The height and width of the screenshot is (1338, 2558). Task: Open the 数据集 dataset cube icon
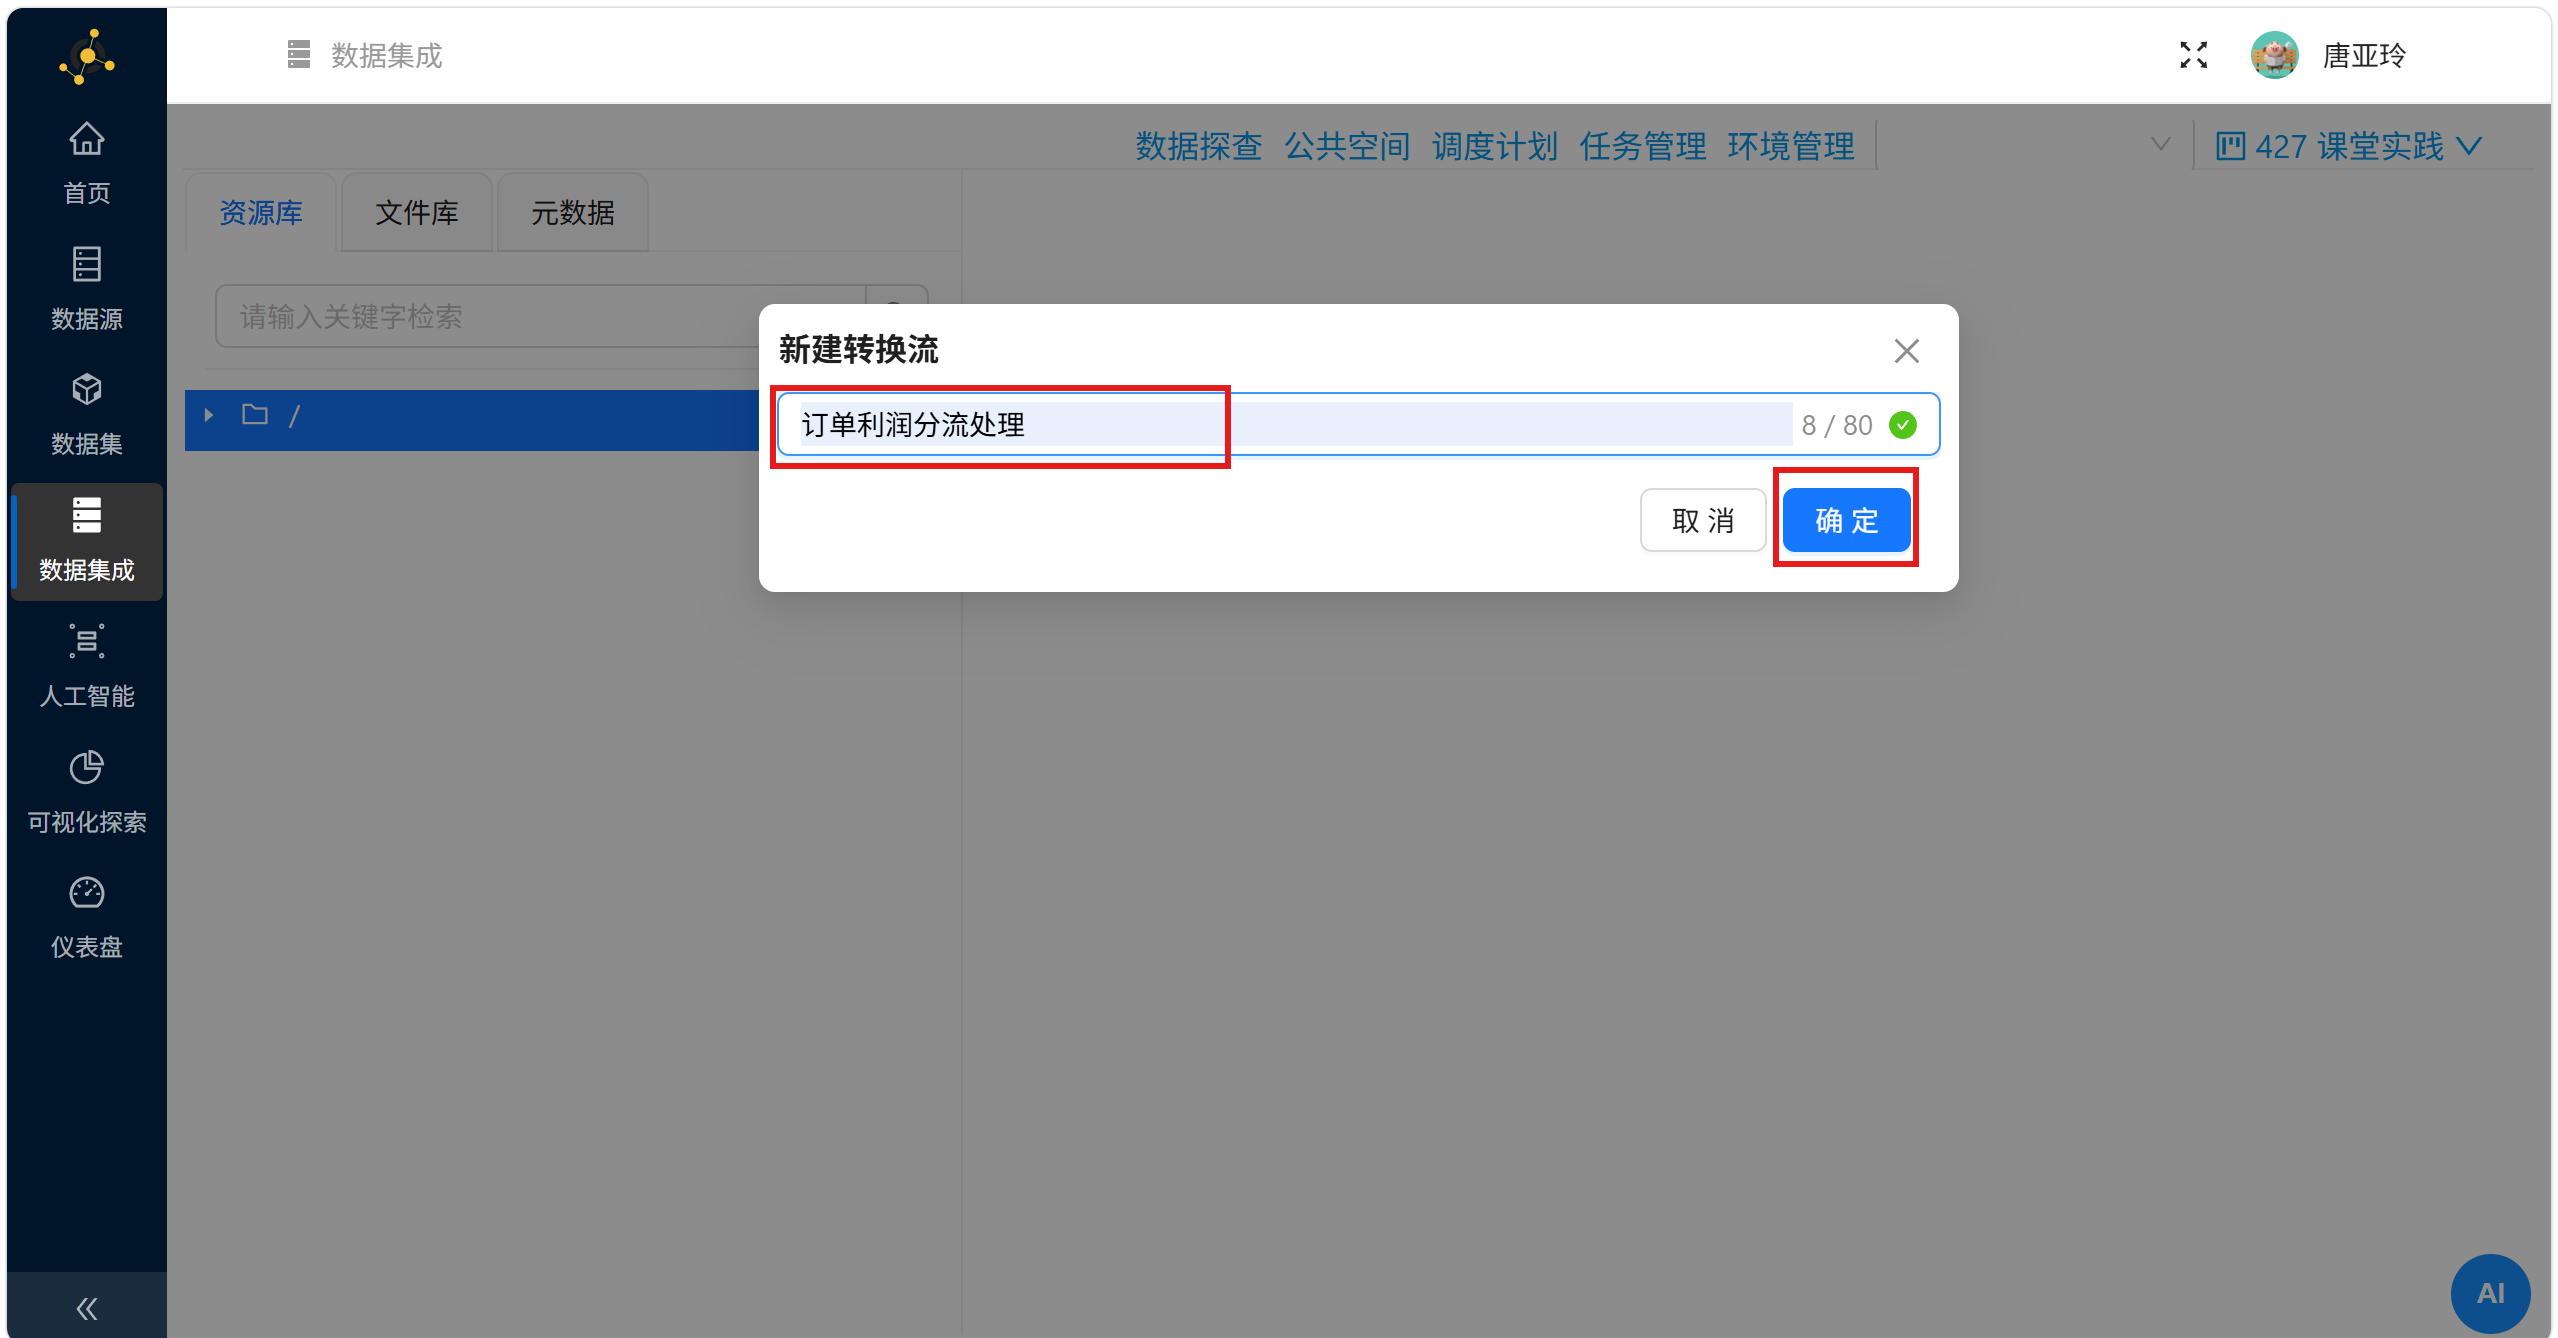click(86, 390)
